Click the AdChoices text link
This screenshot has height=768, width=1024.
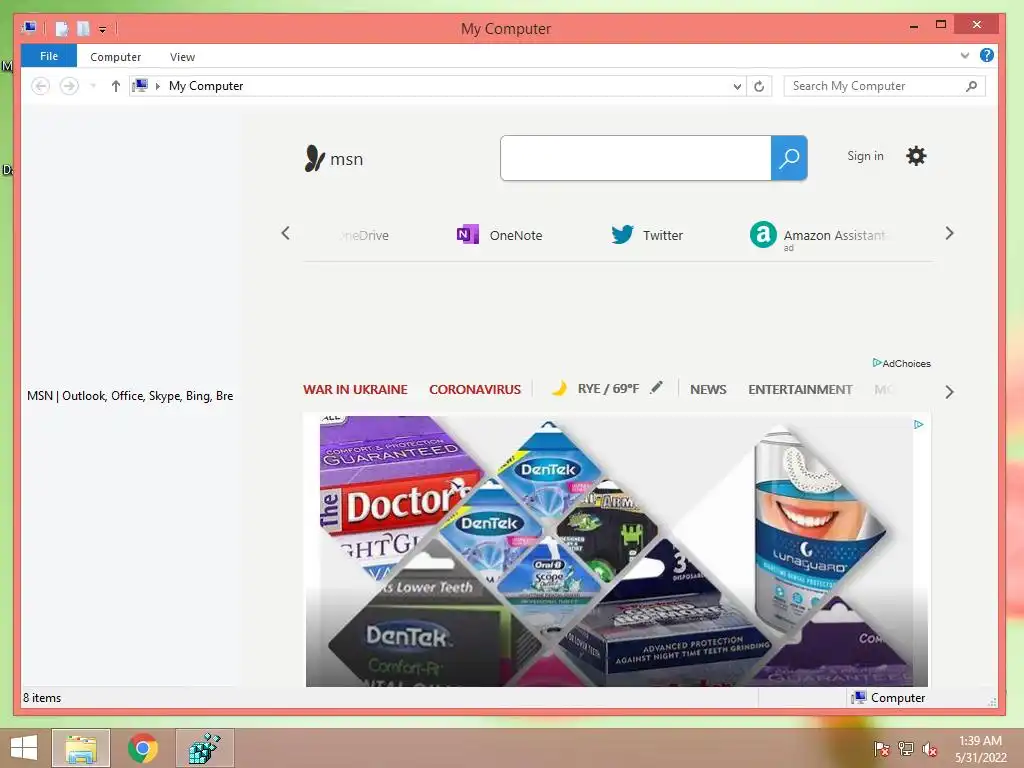point(906,363)
